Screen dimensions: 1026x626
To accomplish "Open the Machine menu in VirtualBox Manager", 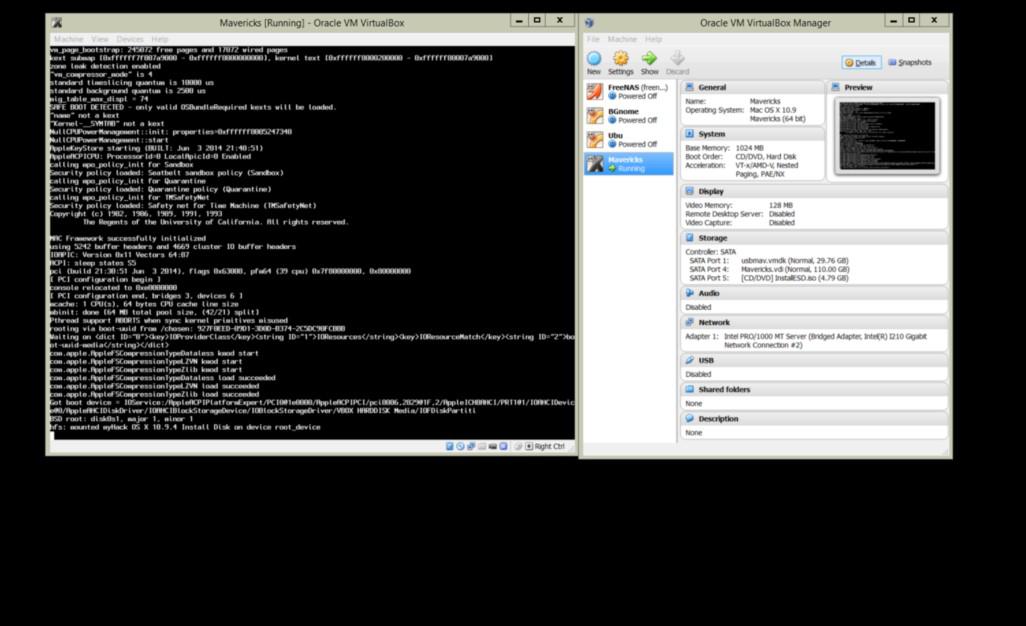I will coord(622,39).
